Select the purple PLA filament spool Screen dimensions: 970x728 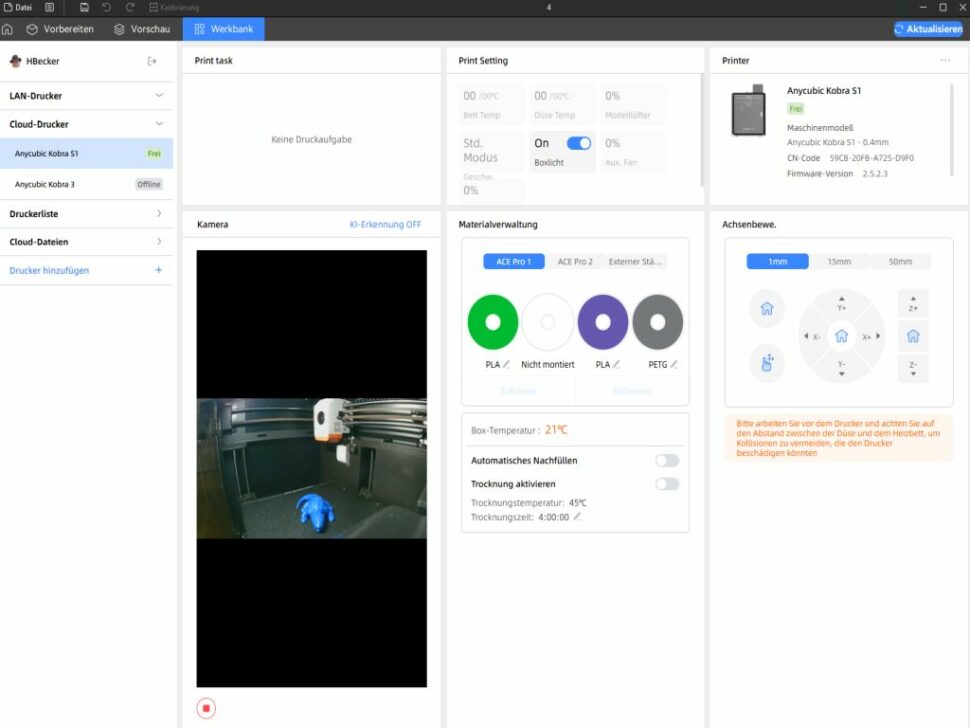pyautogui.click(x=603, y=322)
